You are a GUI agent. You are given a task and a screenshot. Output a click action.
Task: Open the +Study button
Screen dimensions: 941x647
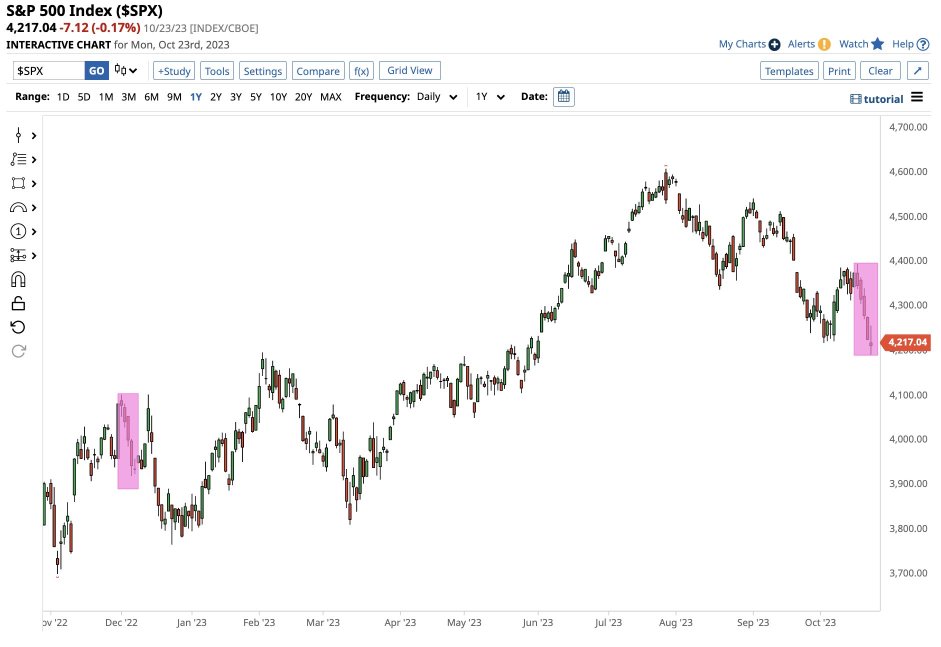(x=174, y=71)
